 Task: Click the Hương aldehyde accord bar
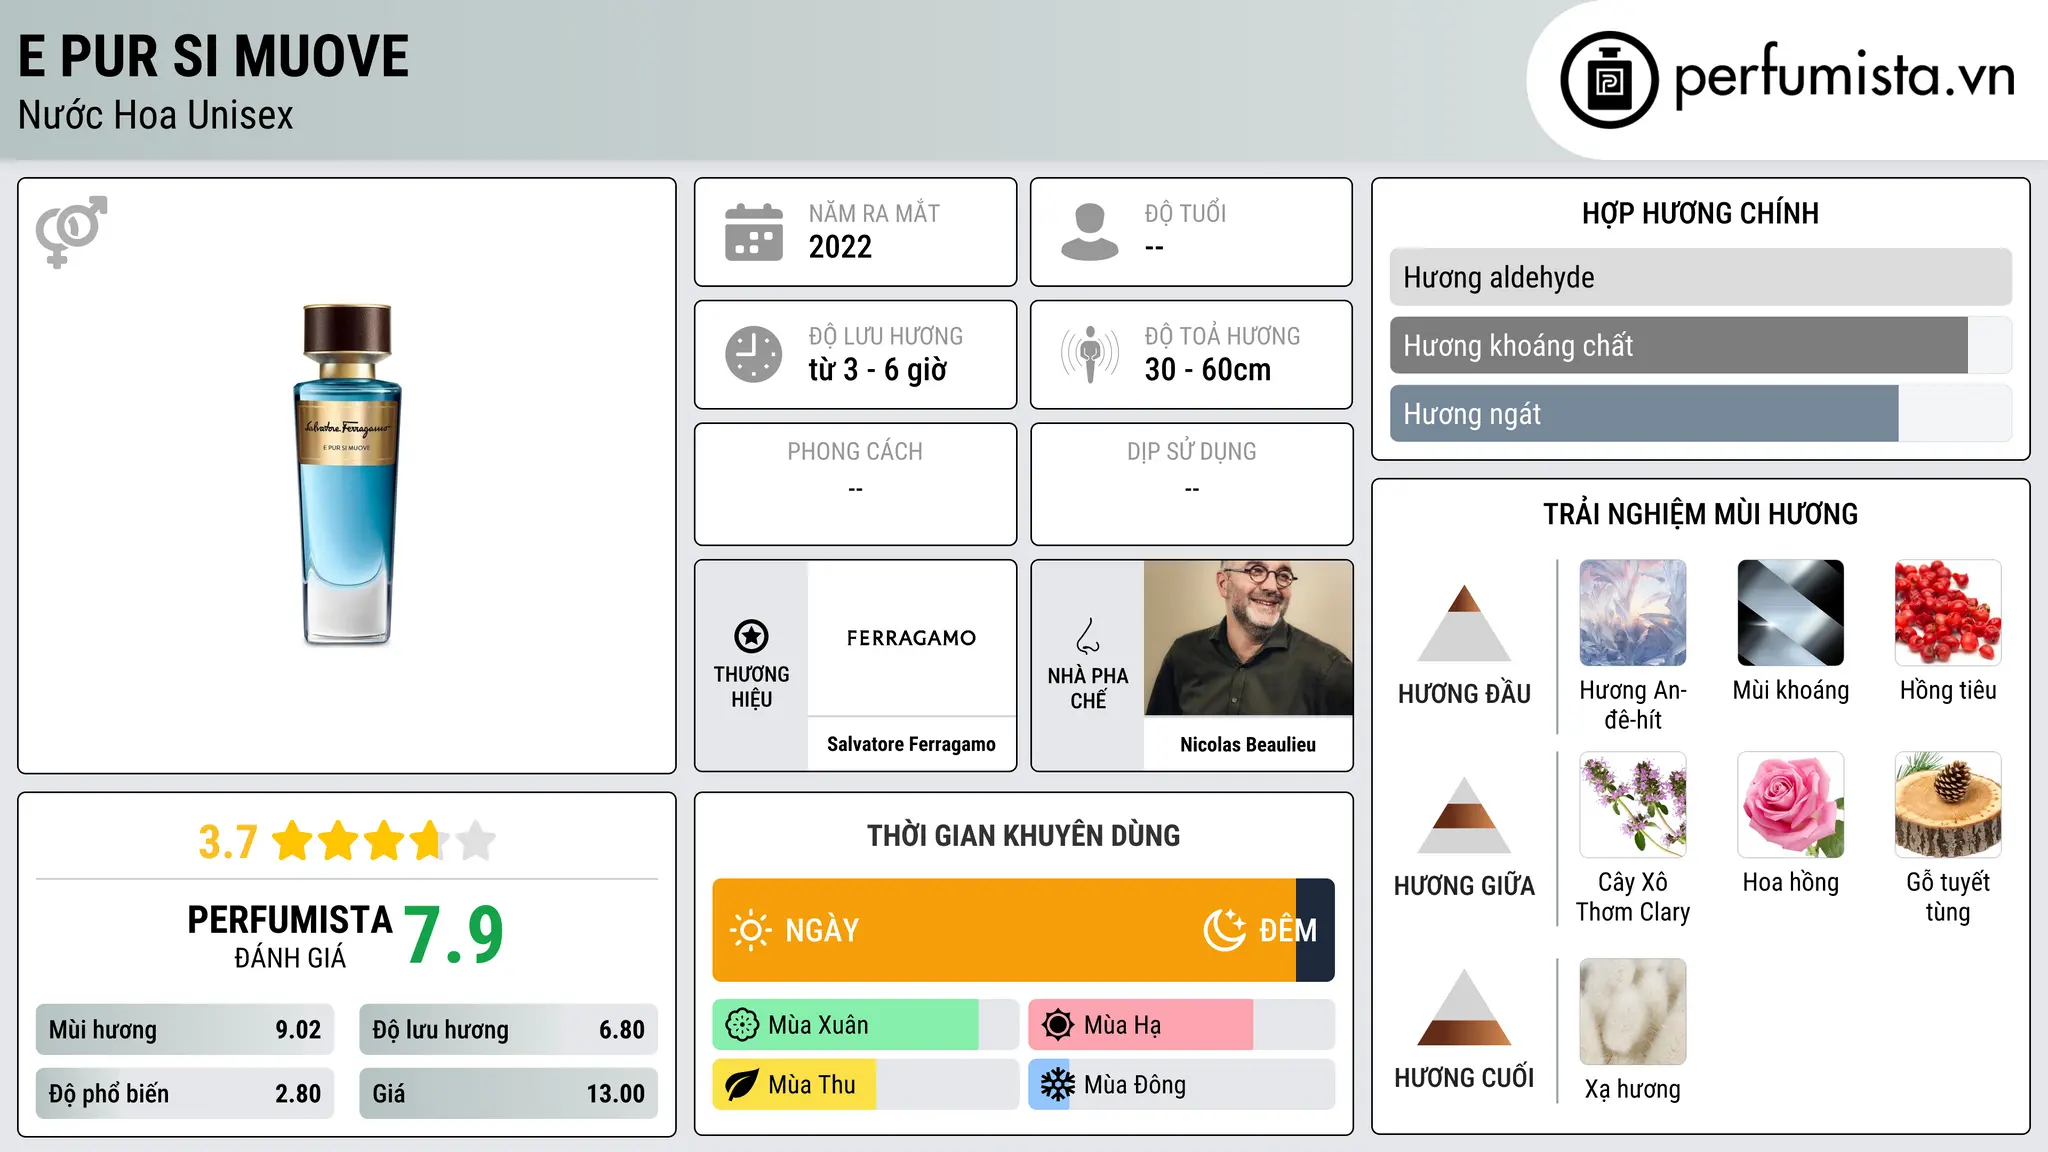[1701, 277]
